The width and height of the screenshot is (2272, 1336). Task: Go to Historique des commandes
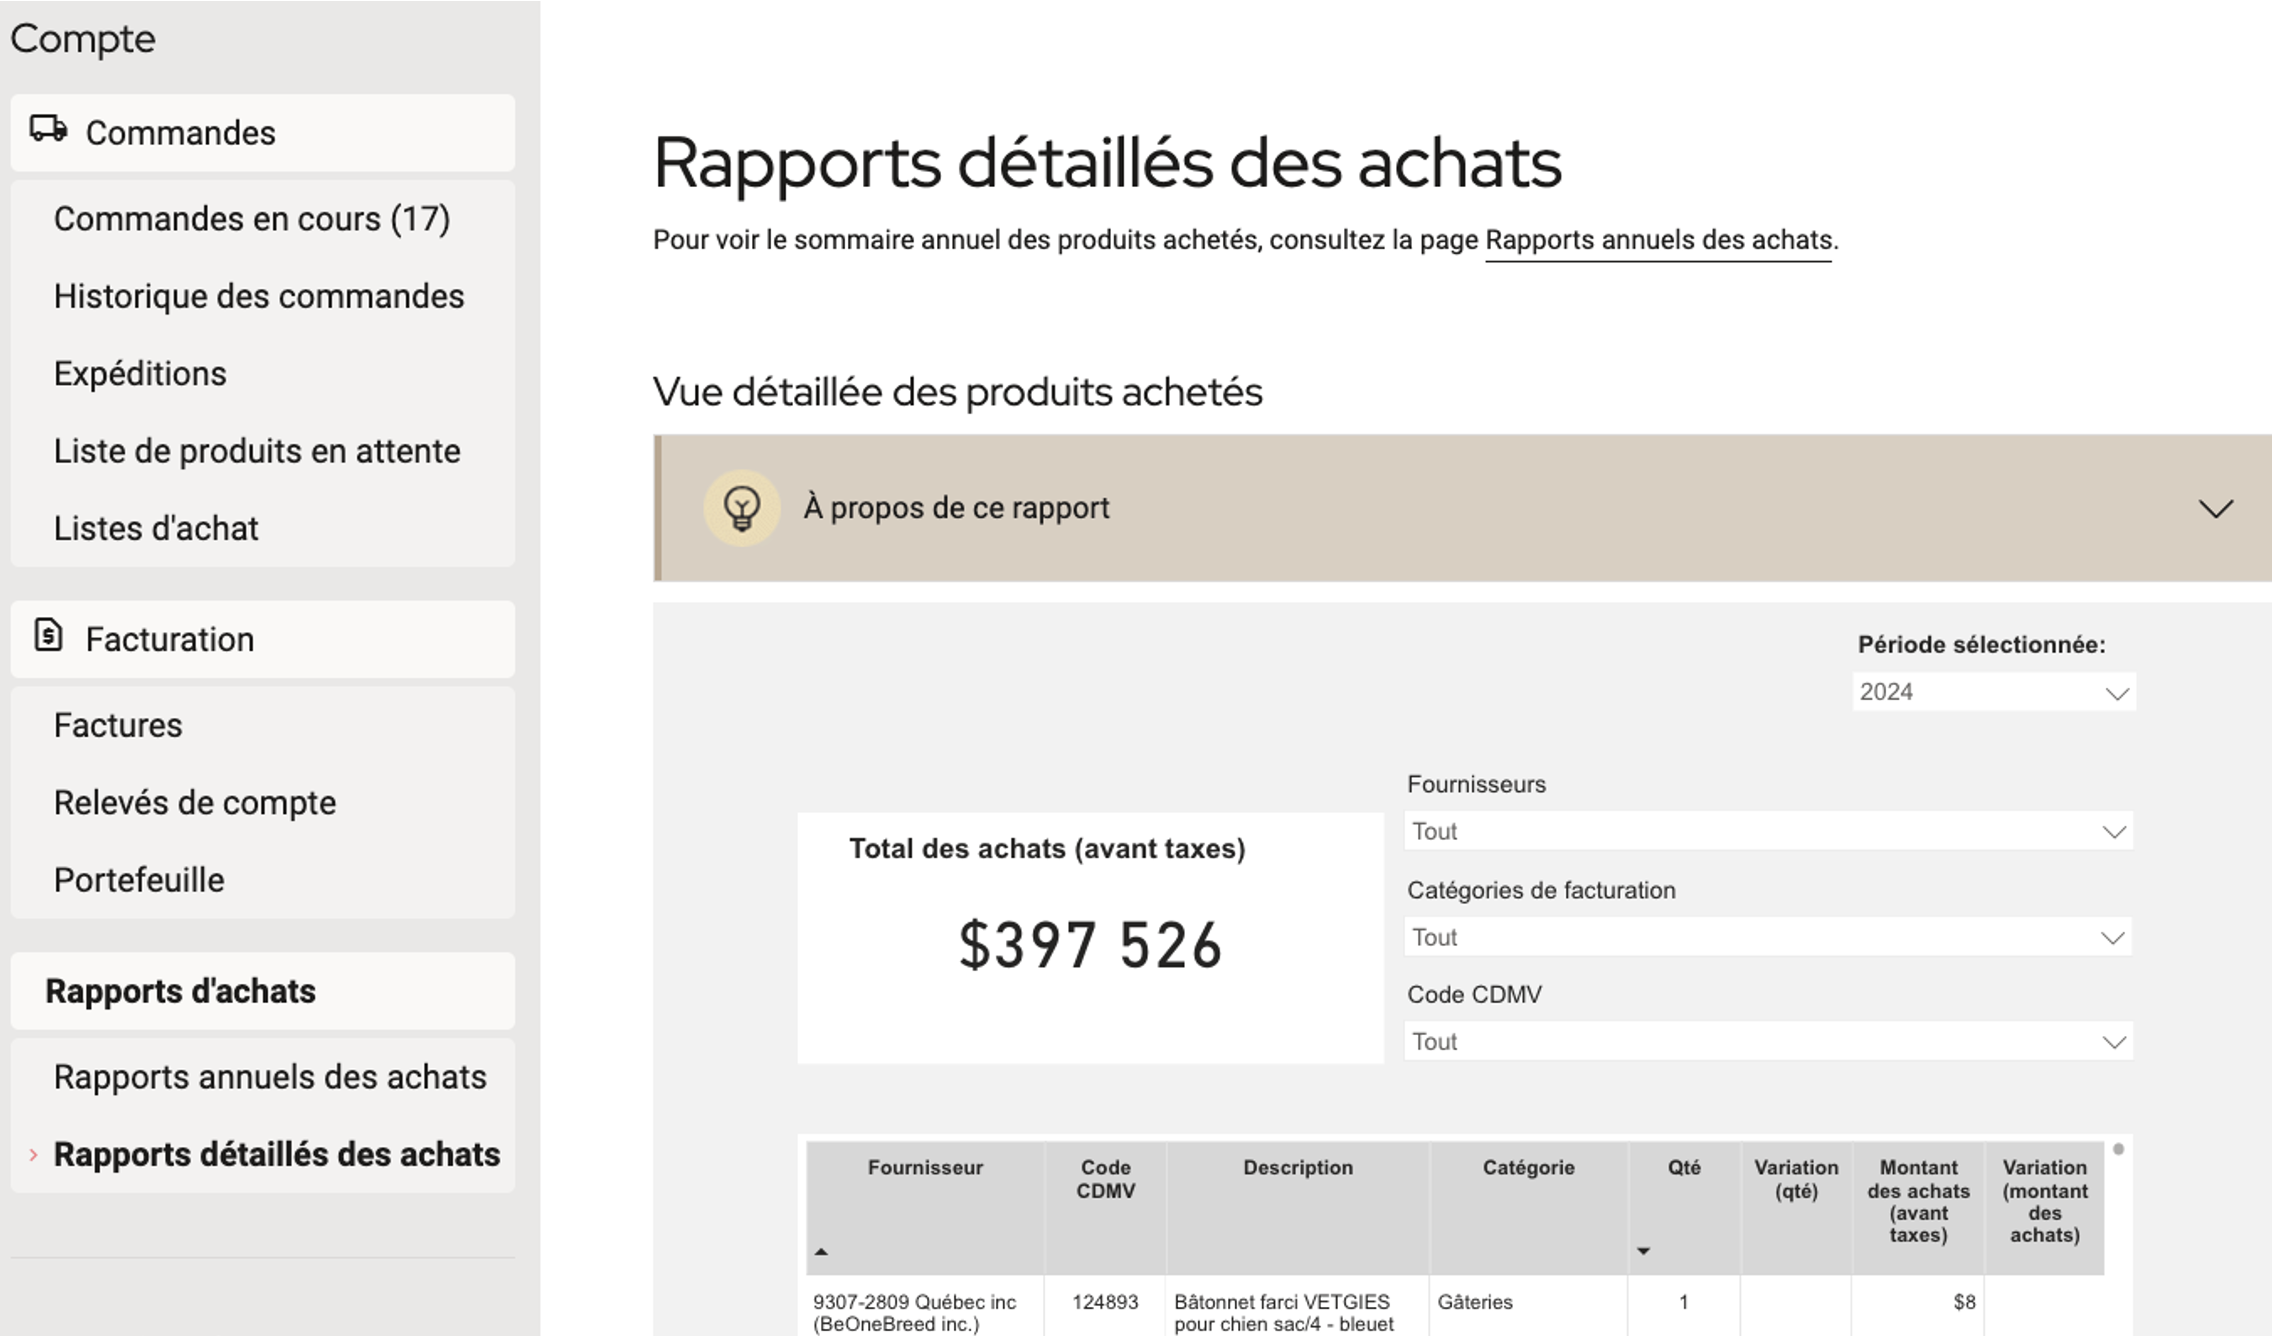pos(258,297)
